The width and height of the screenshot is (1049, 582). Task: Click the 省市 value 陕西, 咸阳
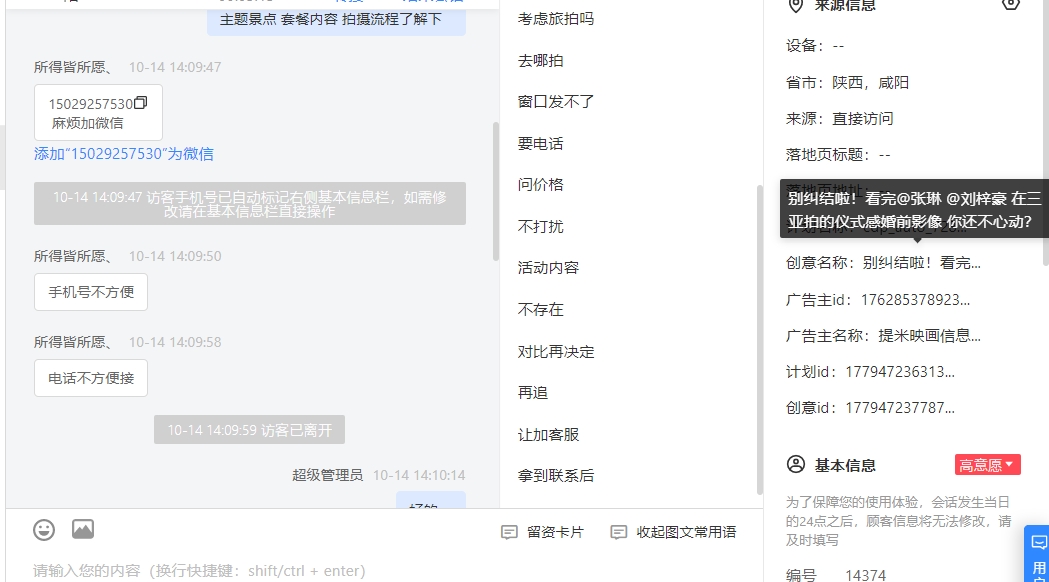(870, 83)
